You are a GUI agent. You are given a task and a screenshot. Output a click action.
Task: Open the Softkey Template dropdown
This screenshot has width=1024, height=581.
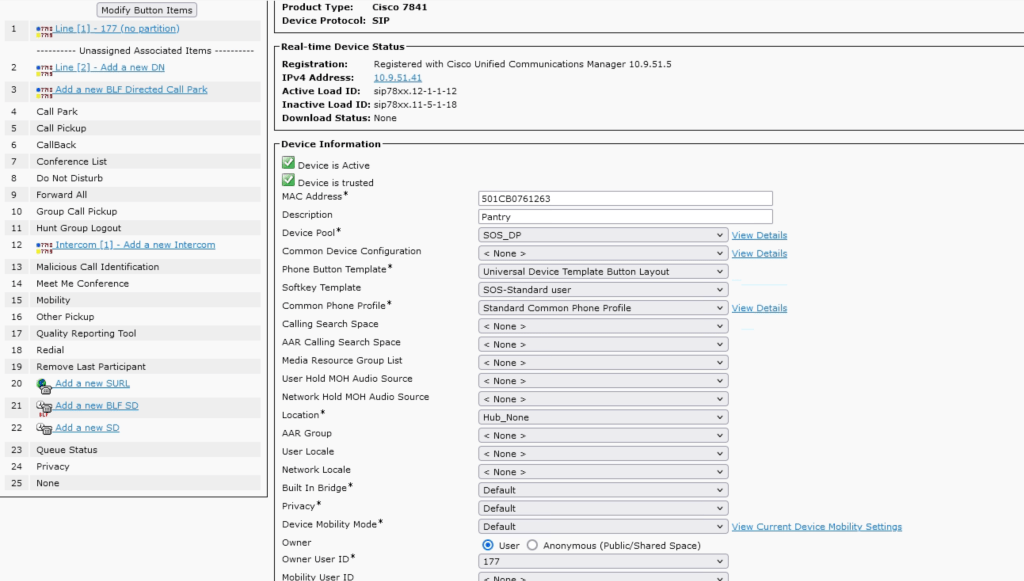(x=603, y=289)
